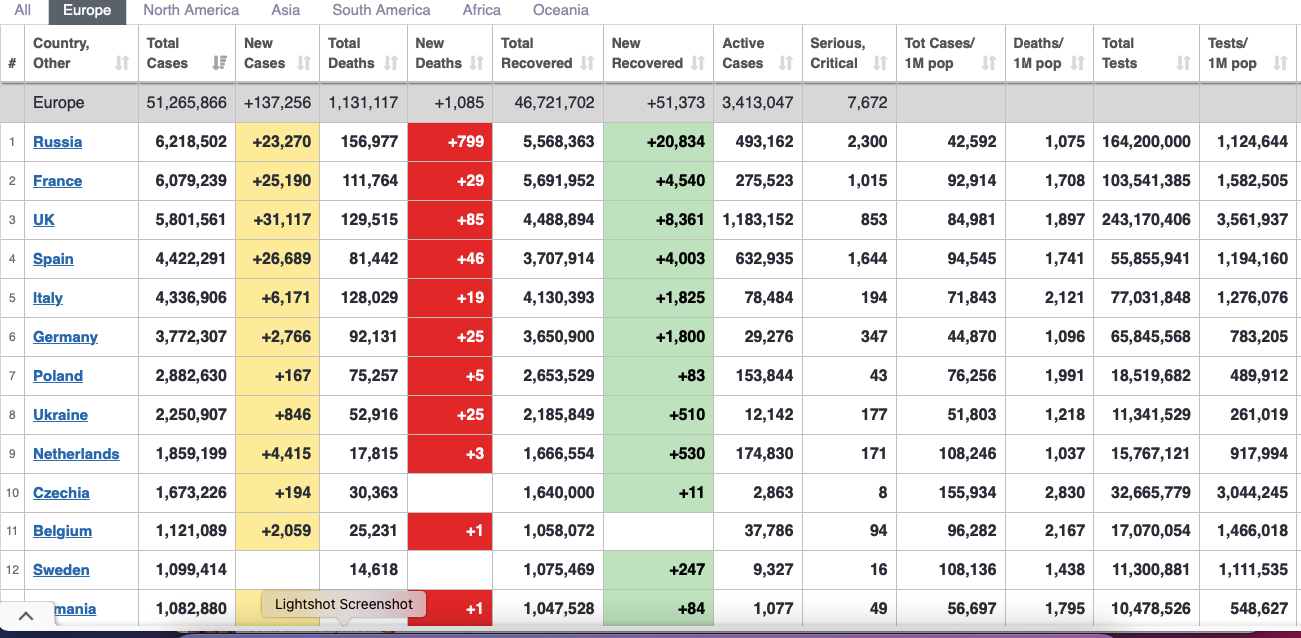
Task: Open the Spain country link
Action: point(53,259)
